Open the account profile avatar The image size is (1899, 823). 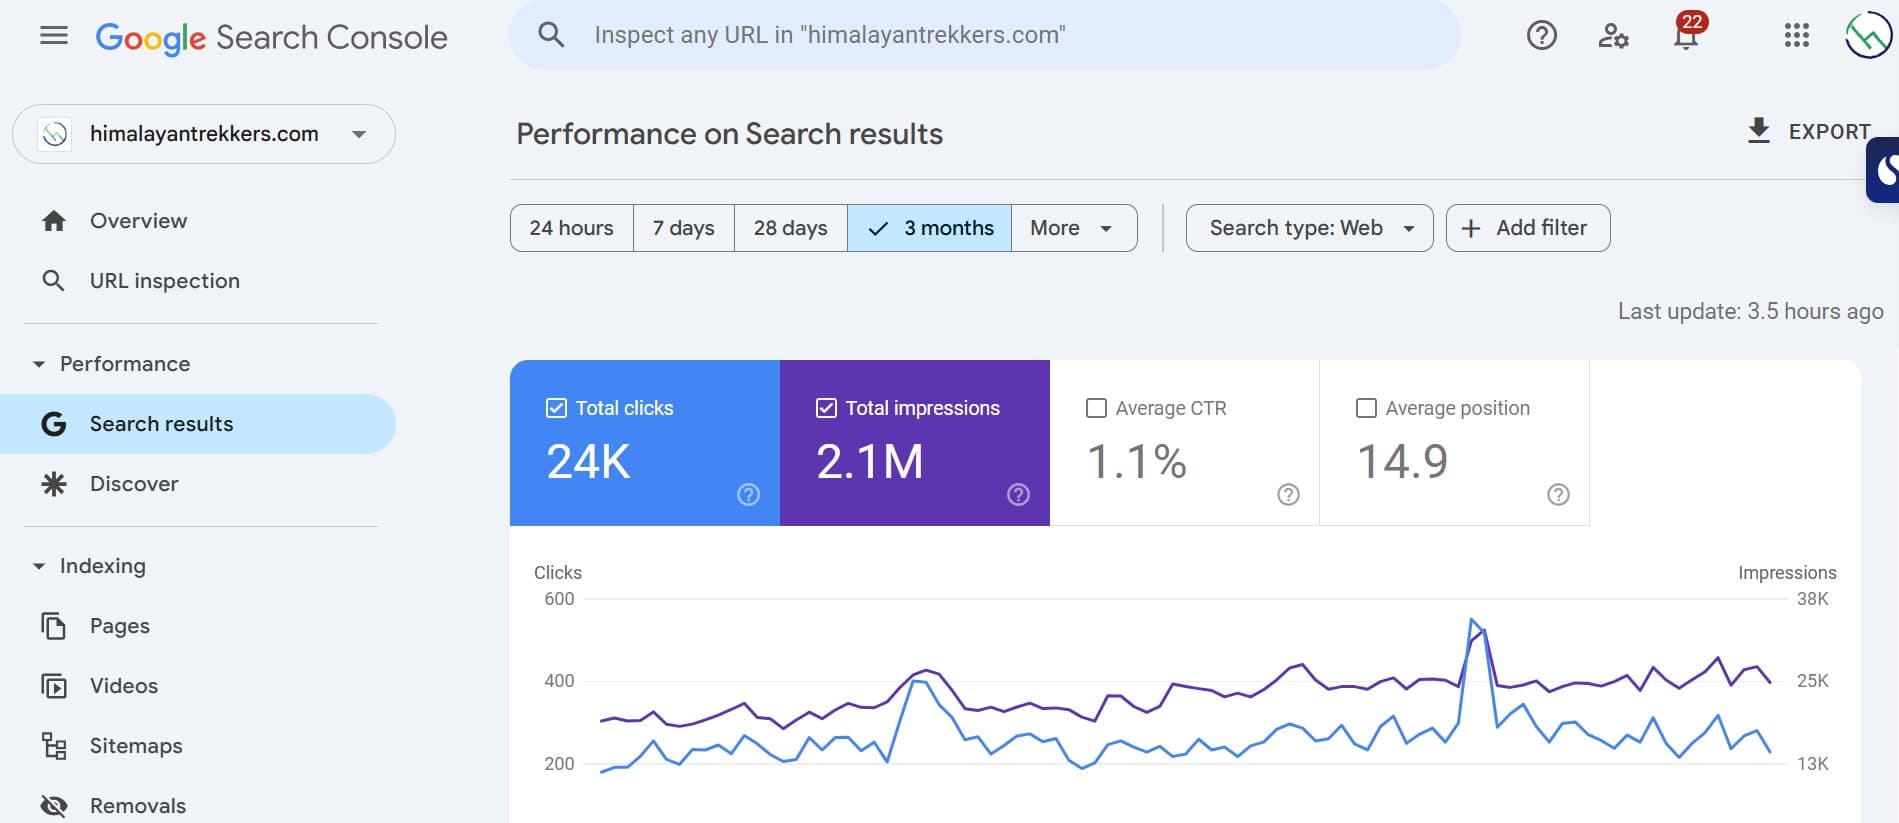coord(1867,36)
